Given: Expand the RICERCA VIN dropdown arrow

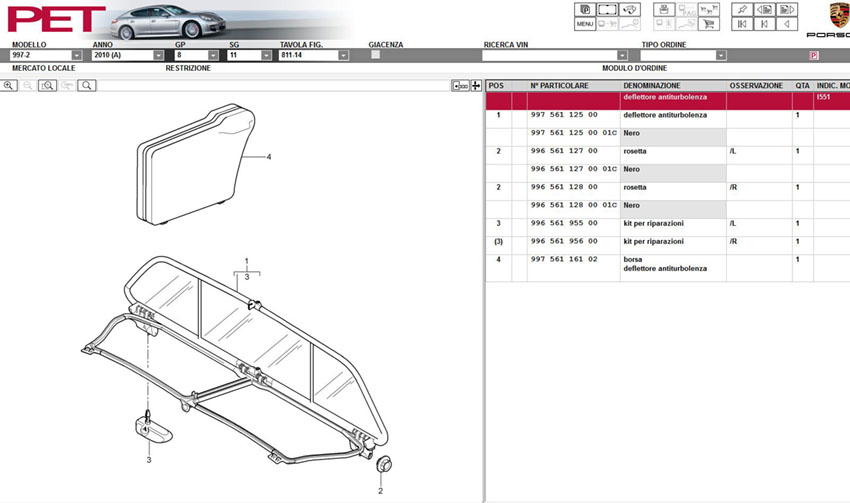Looking at the screenshot, I should point(622,55).
